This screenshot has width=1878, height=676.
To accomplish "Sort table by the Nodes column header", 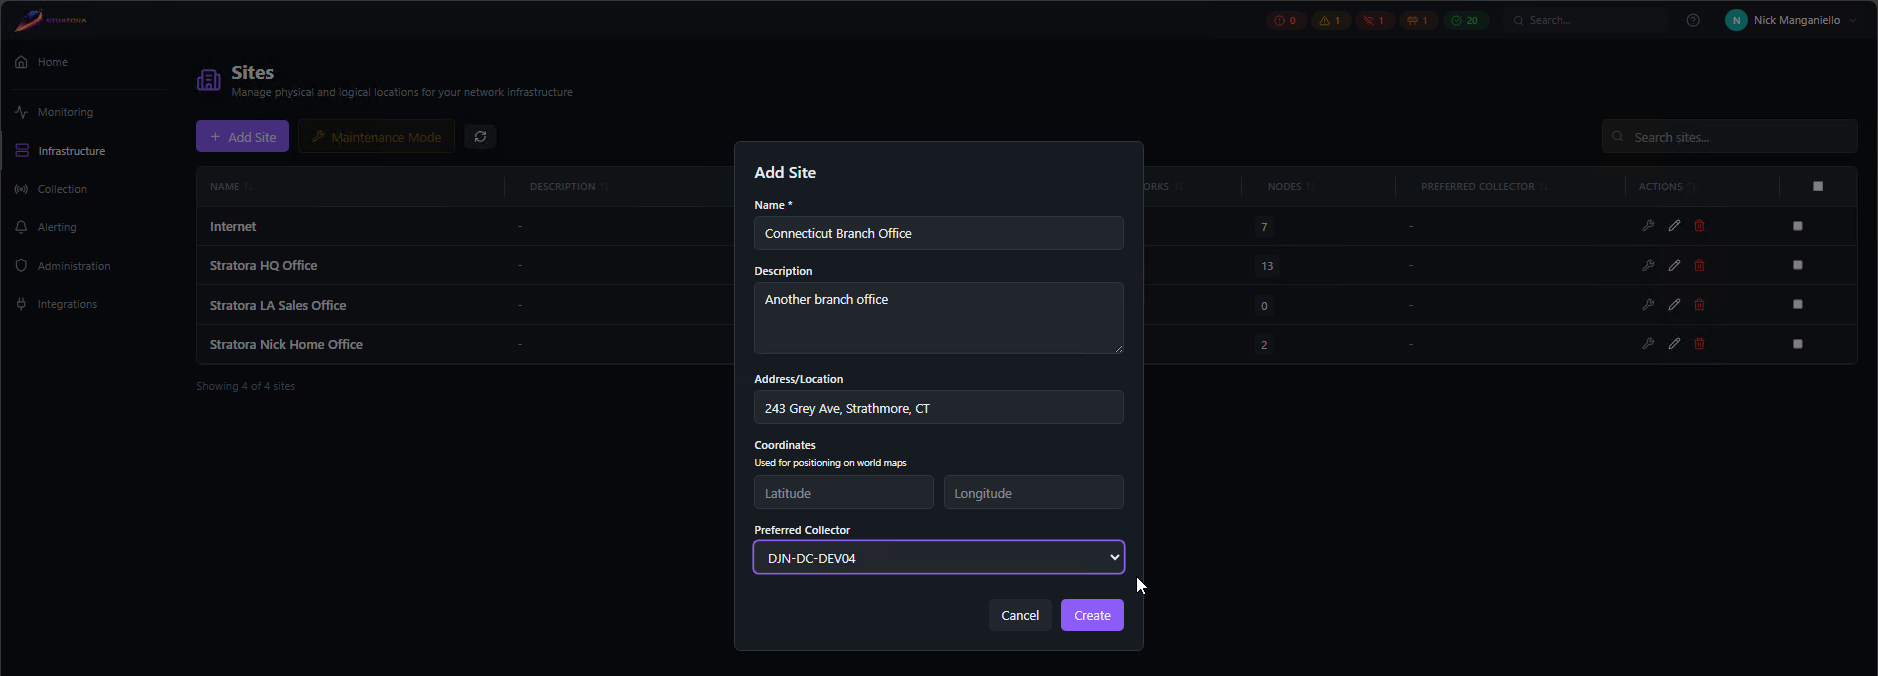I will tap(1291, 186).
